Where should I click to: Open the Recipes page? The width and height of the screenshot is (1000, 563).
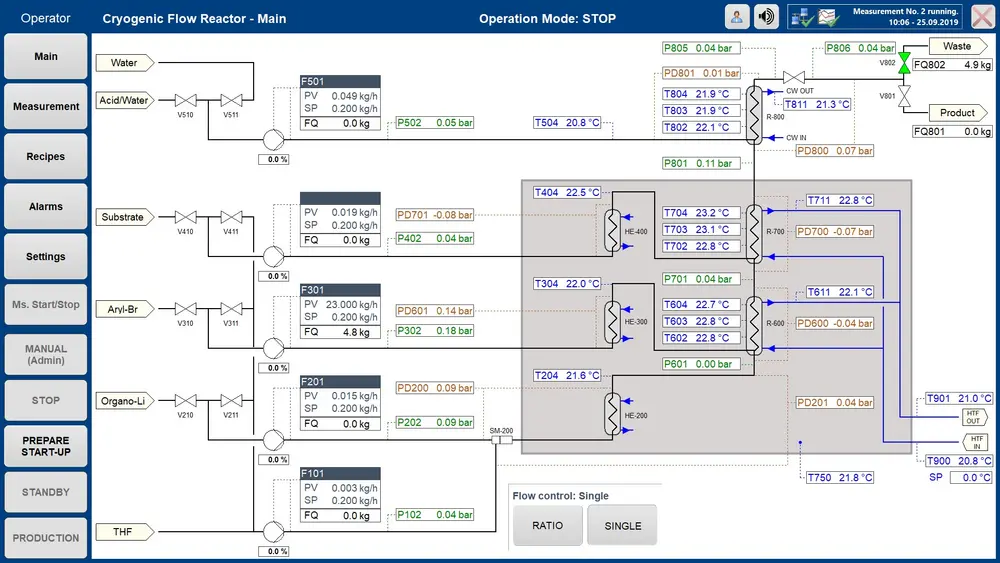click(46, 156)
